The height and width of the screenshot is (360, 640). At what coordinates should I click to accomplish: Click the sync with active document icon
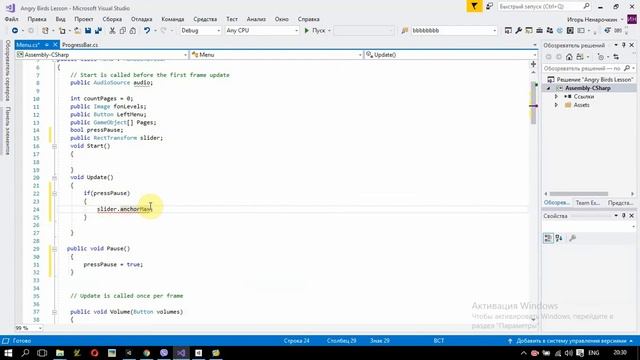coord(616,57)
